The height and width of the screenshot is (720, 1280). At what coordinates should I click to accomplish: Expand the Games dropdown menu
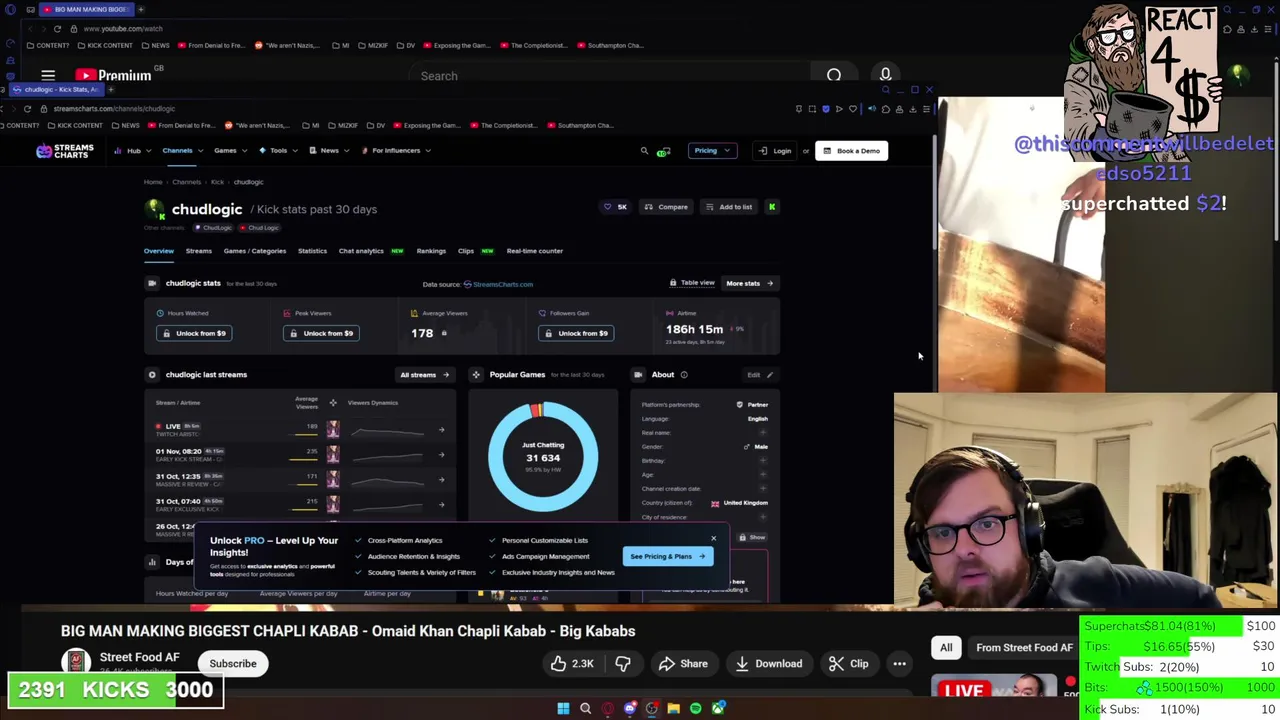[x=230, y=150]
